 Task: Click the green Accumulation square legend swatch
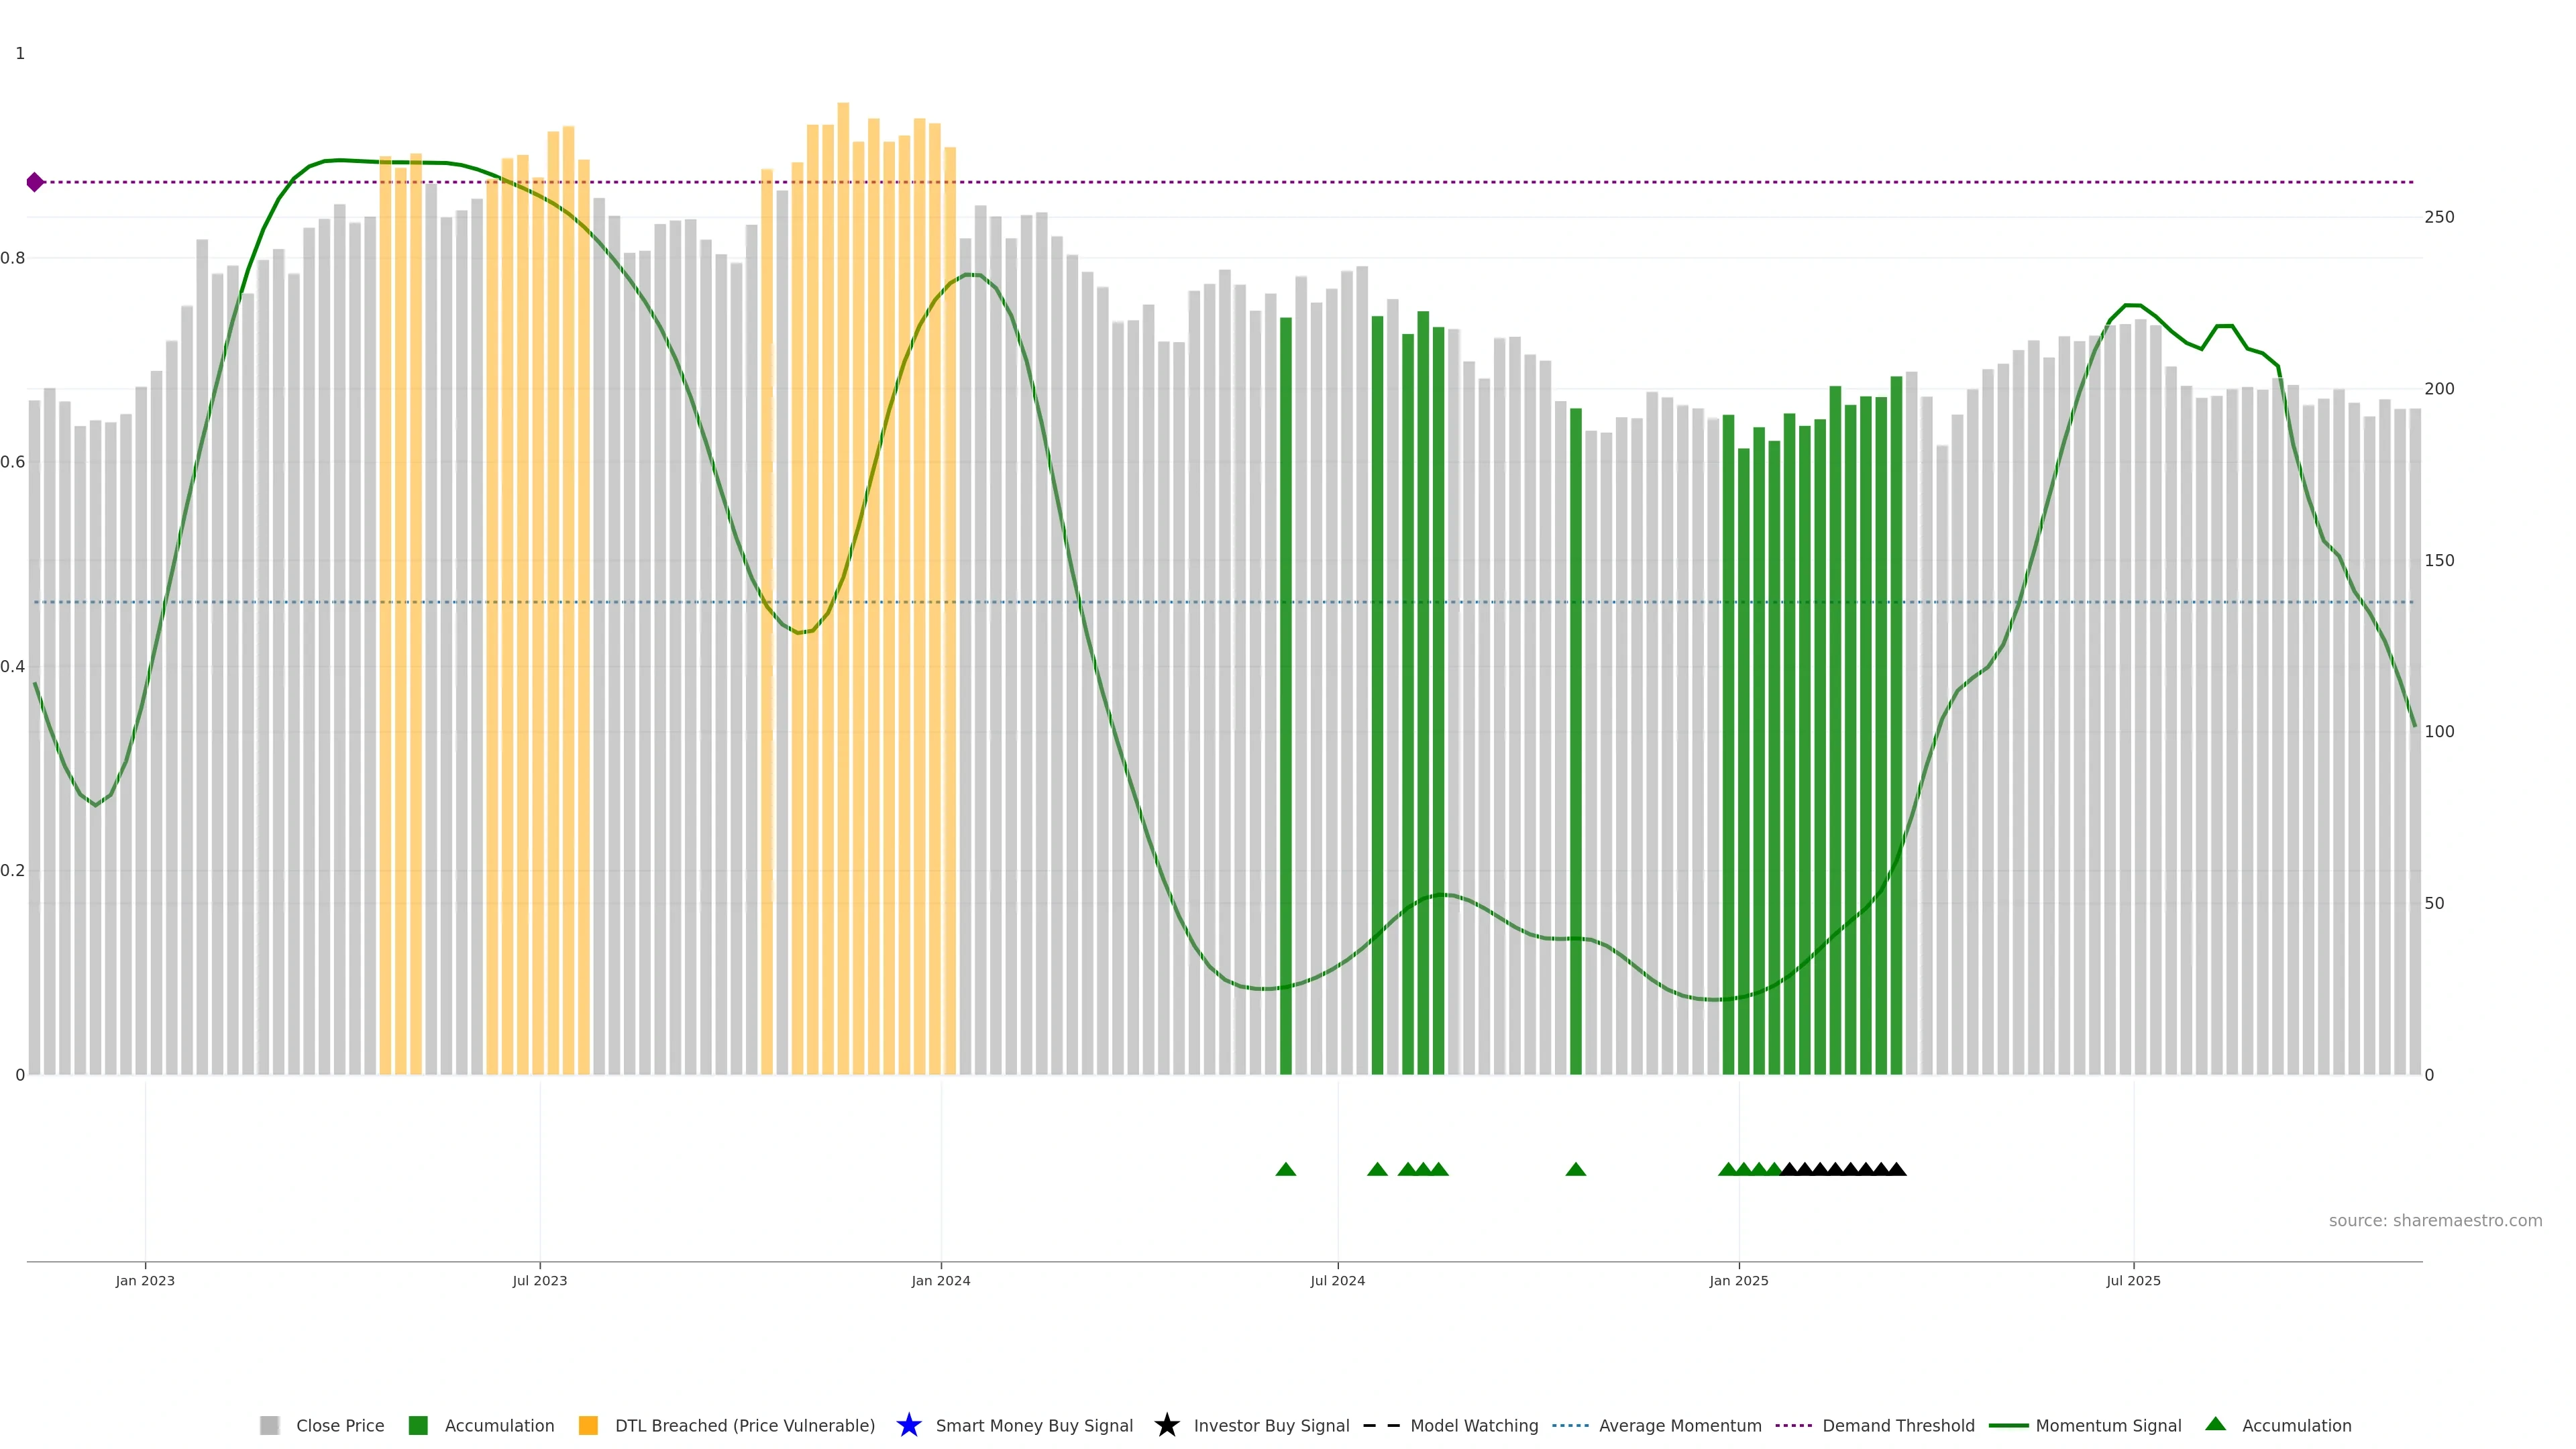tap(418, 1425)
